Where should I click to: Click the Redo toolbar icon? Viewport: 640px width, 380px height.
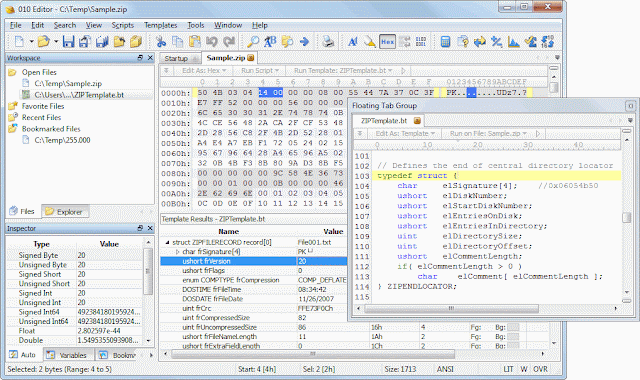[x=229, y=41]
